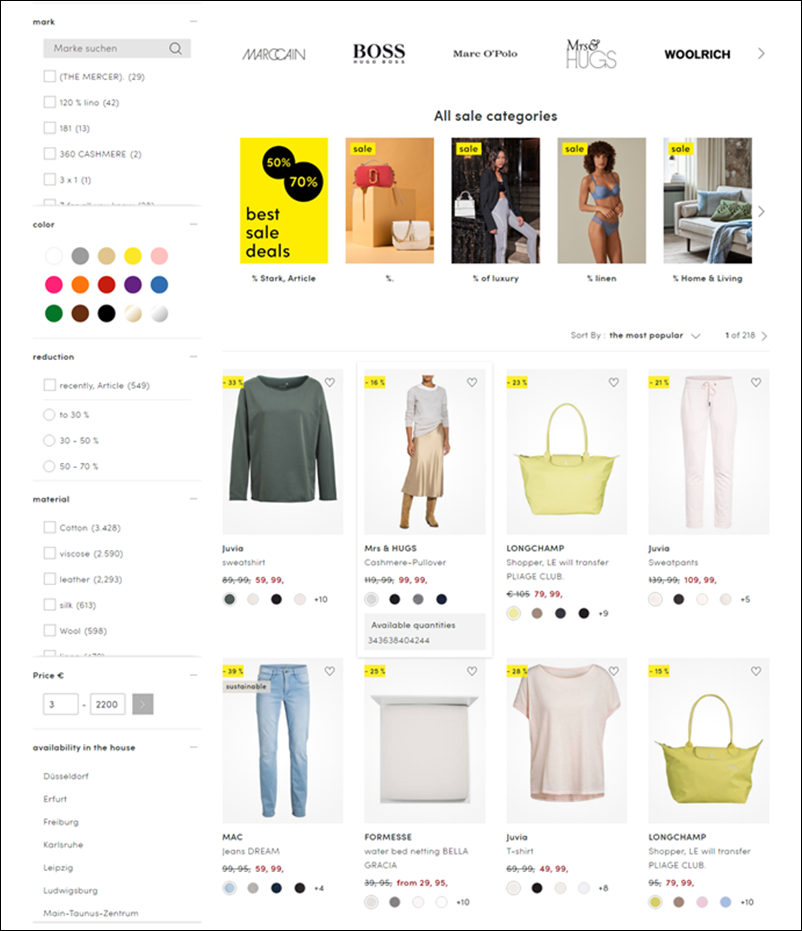The image size is (802, 931).
Task: Open the MARC CAIN brand logo
Action: [x=274, y=55]
